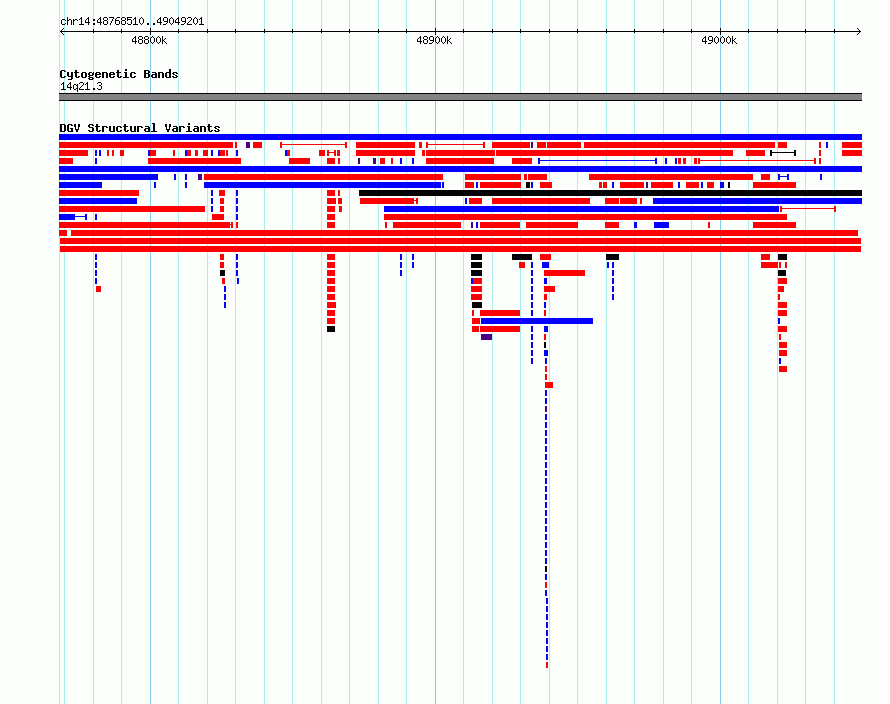
Task: Click the long black structural variant bar
Action: click(610, 193)
